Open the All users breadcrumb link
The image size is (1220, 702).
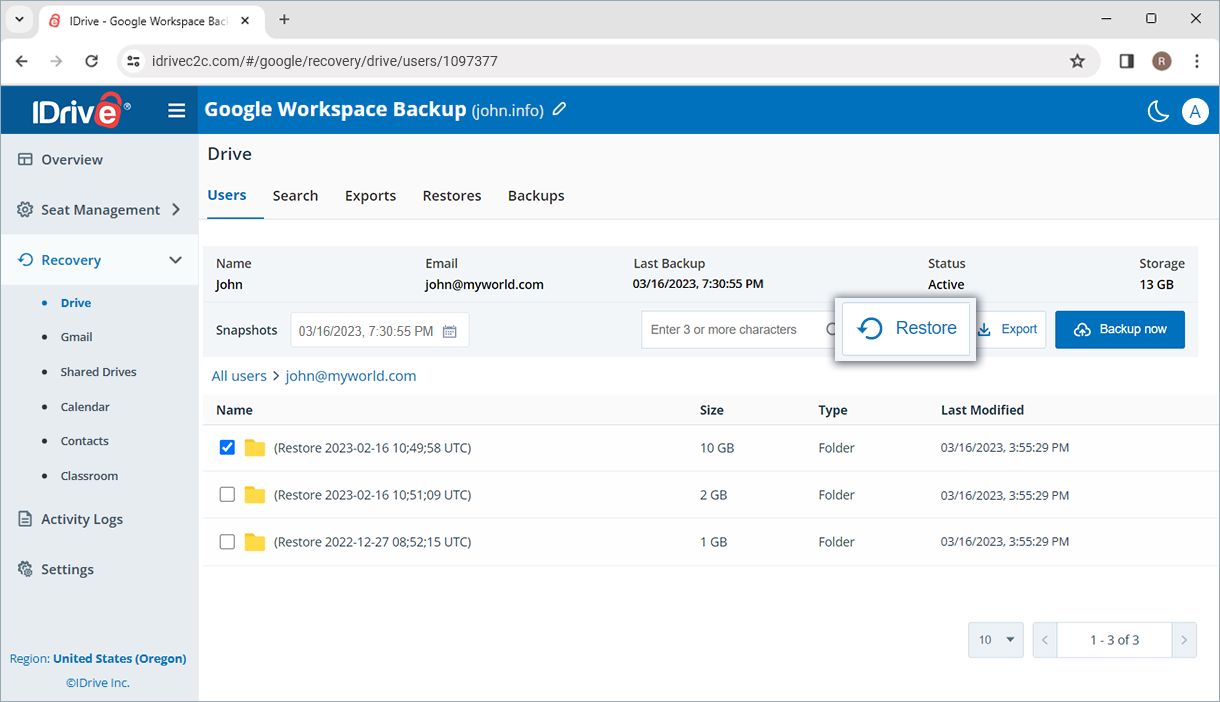click(239, 375)
